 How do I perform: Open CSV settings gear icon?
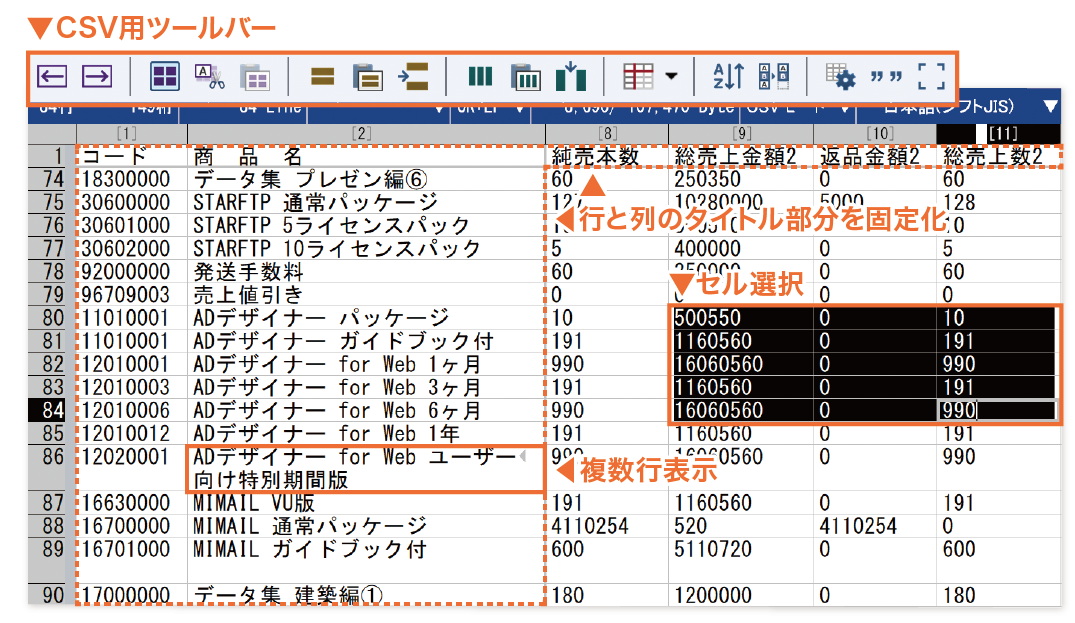pyautogui.click(x=839, y=77)
